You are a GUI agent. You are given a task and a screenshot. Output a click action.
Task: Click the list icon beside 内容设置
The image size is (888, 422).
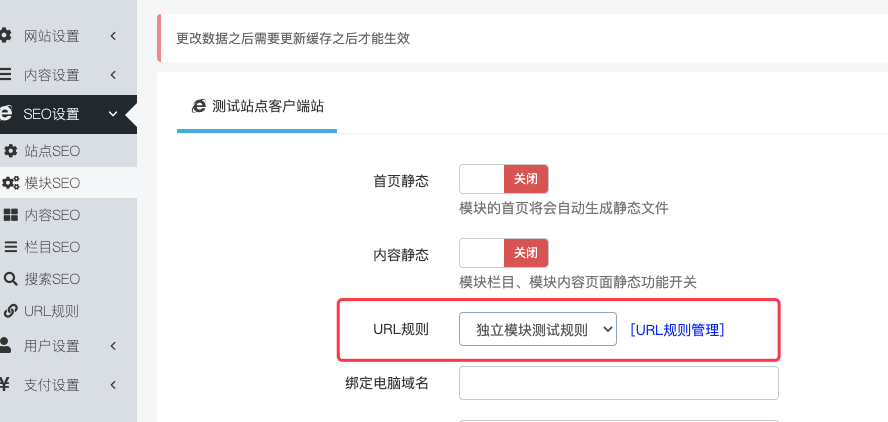point(5,74)
